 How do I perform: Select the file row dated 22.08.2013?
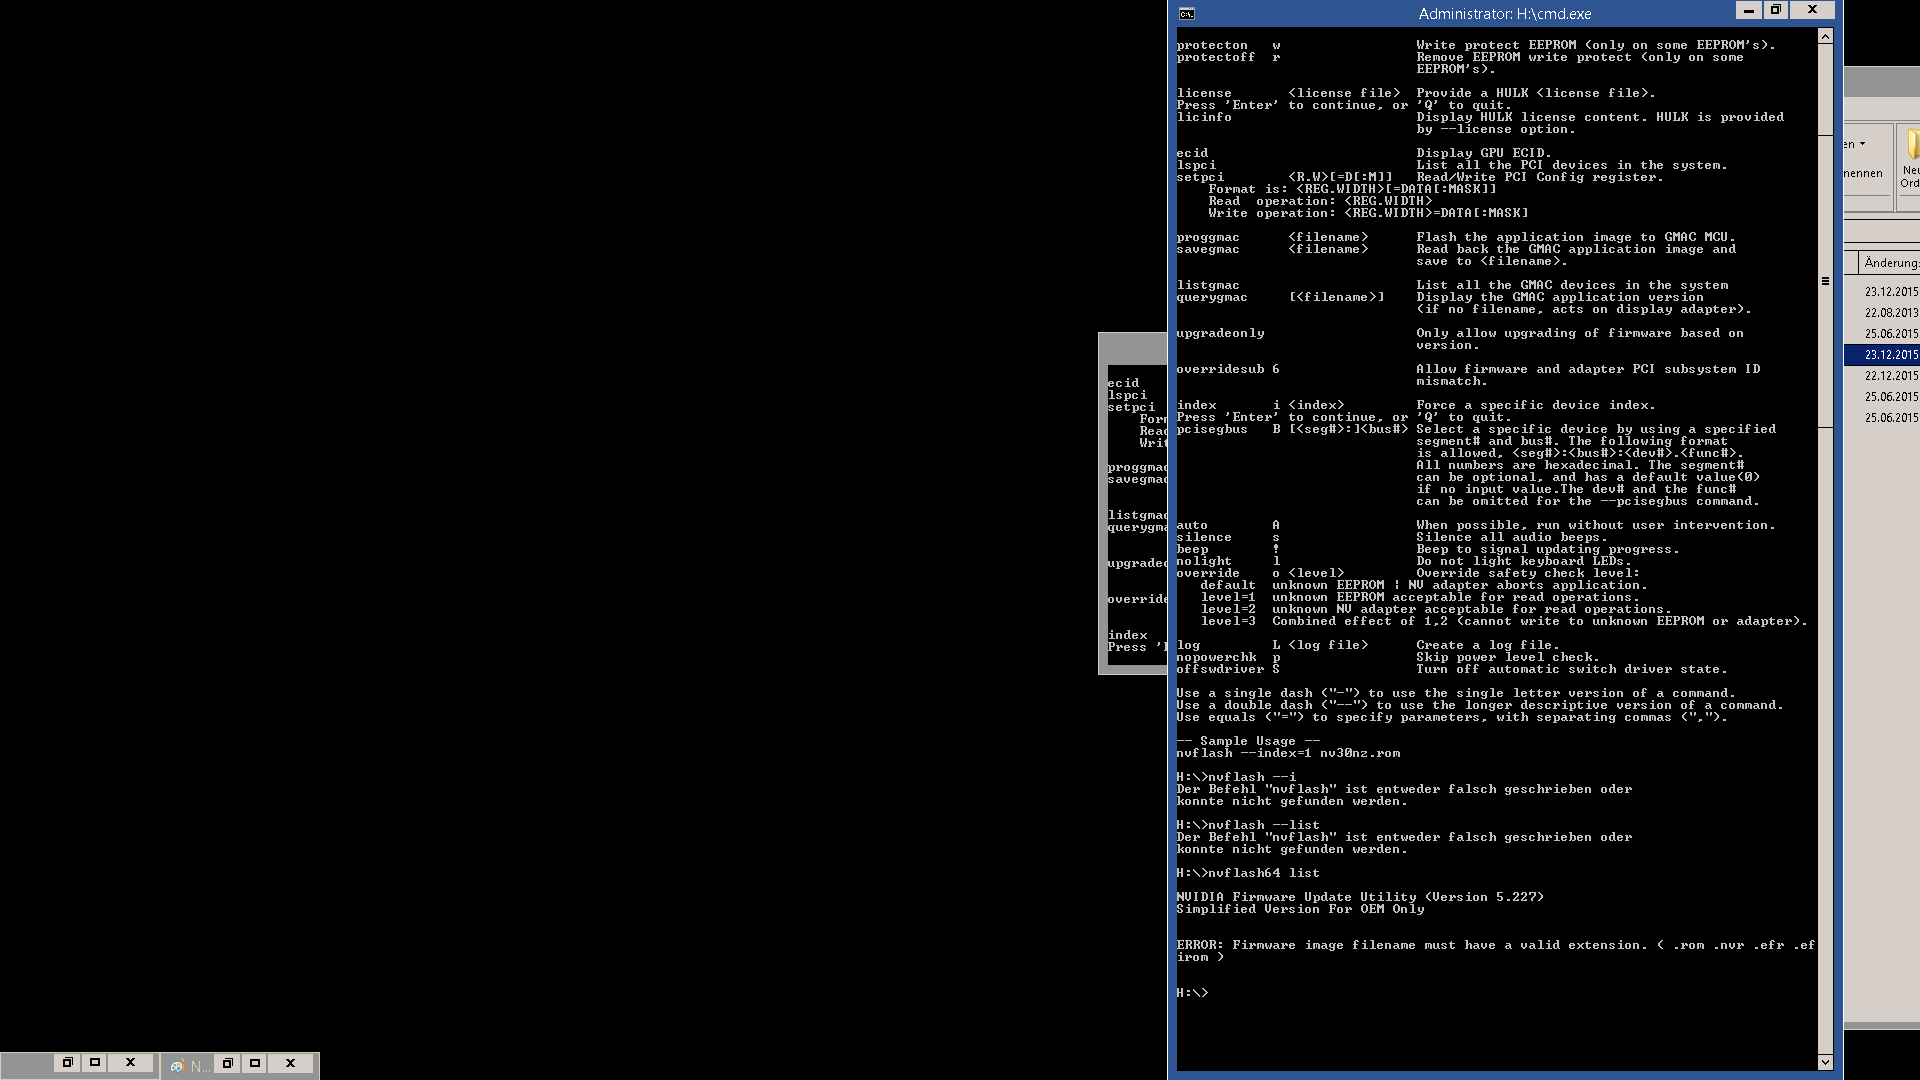(x=1890, y=313)
